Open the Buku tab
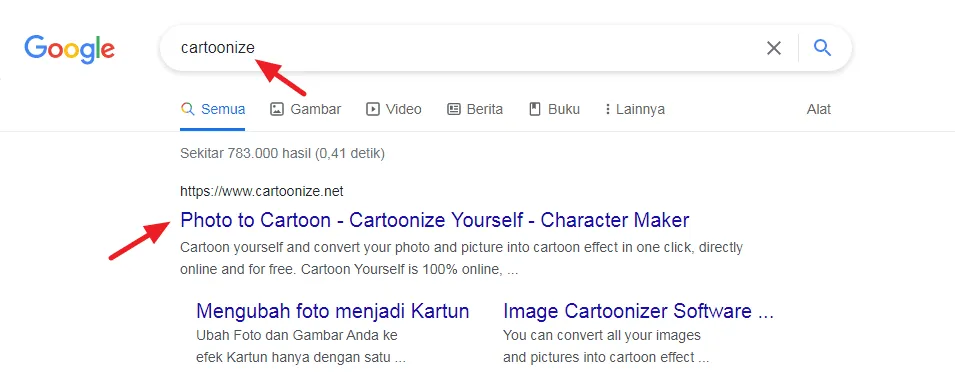 tap(554, 110)
